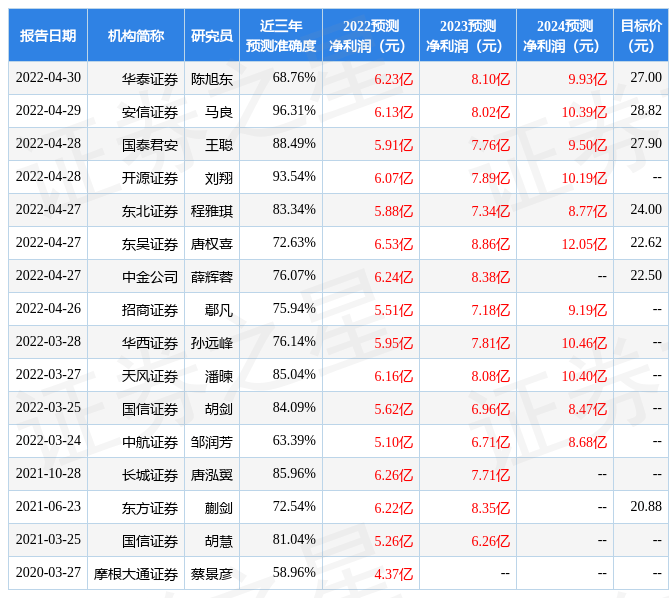The height and width of the screenshot is (598, 669).
Task: Click target price 22.62
Action: pyautogui.click(x=646, y=243)
